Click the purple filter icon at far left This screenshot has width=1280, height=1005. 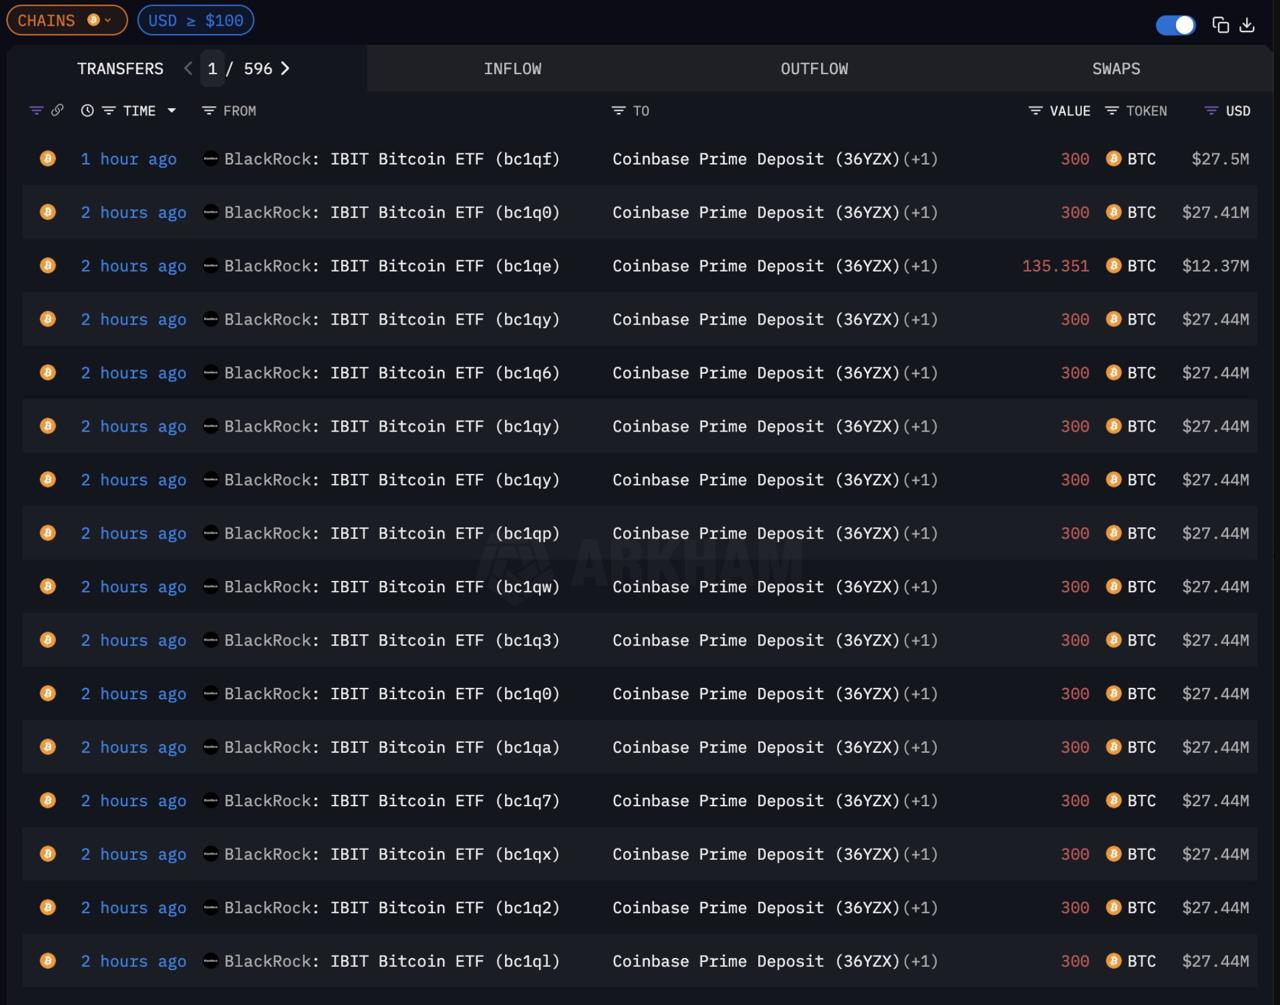(36, 111)
